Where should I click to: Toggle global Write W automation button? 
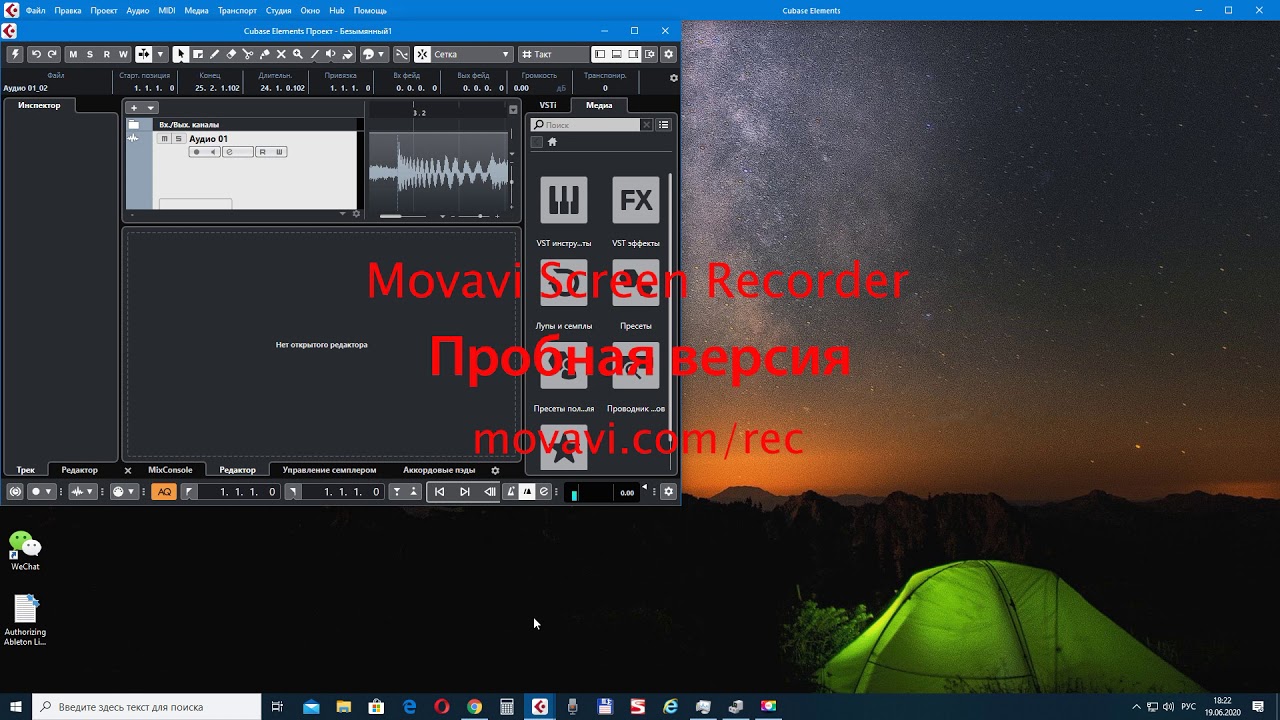coord(123,54)
